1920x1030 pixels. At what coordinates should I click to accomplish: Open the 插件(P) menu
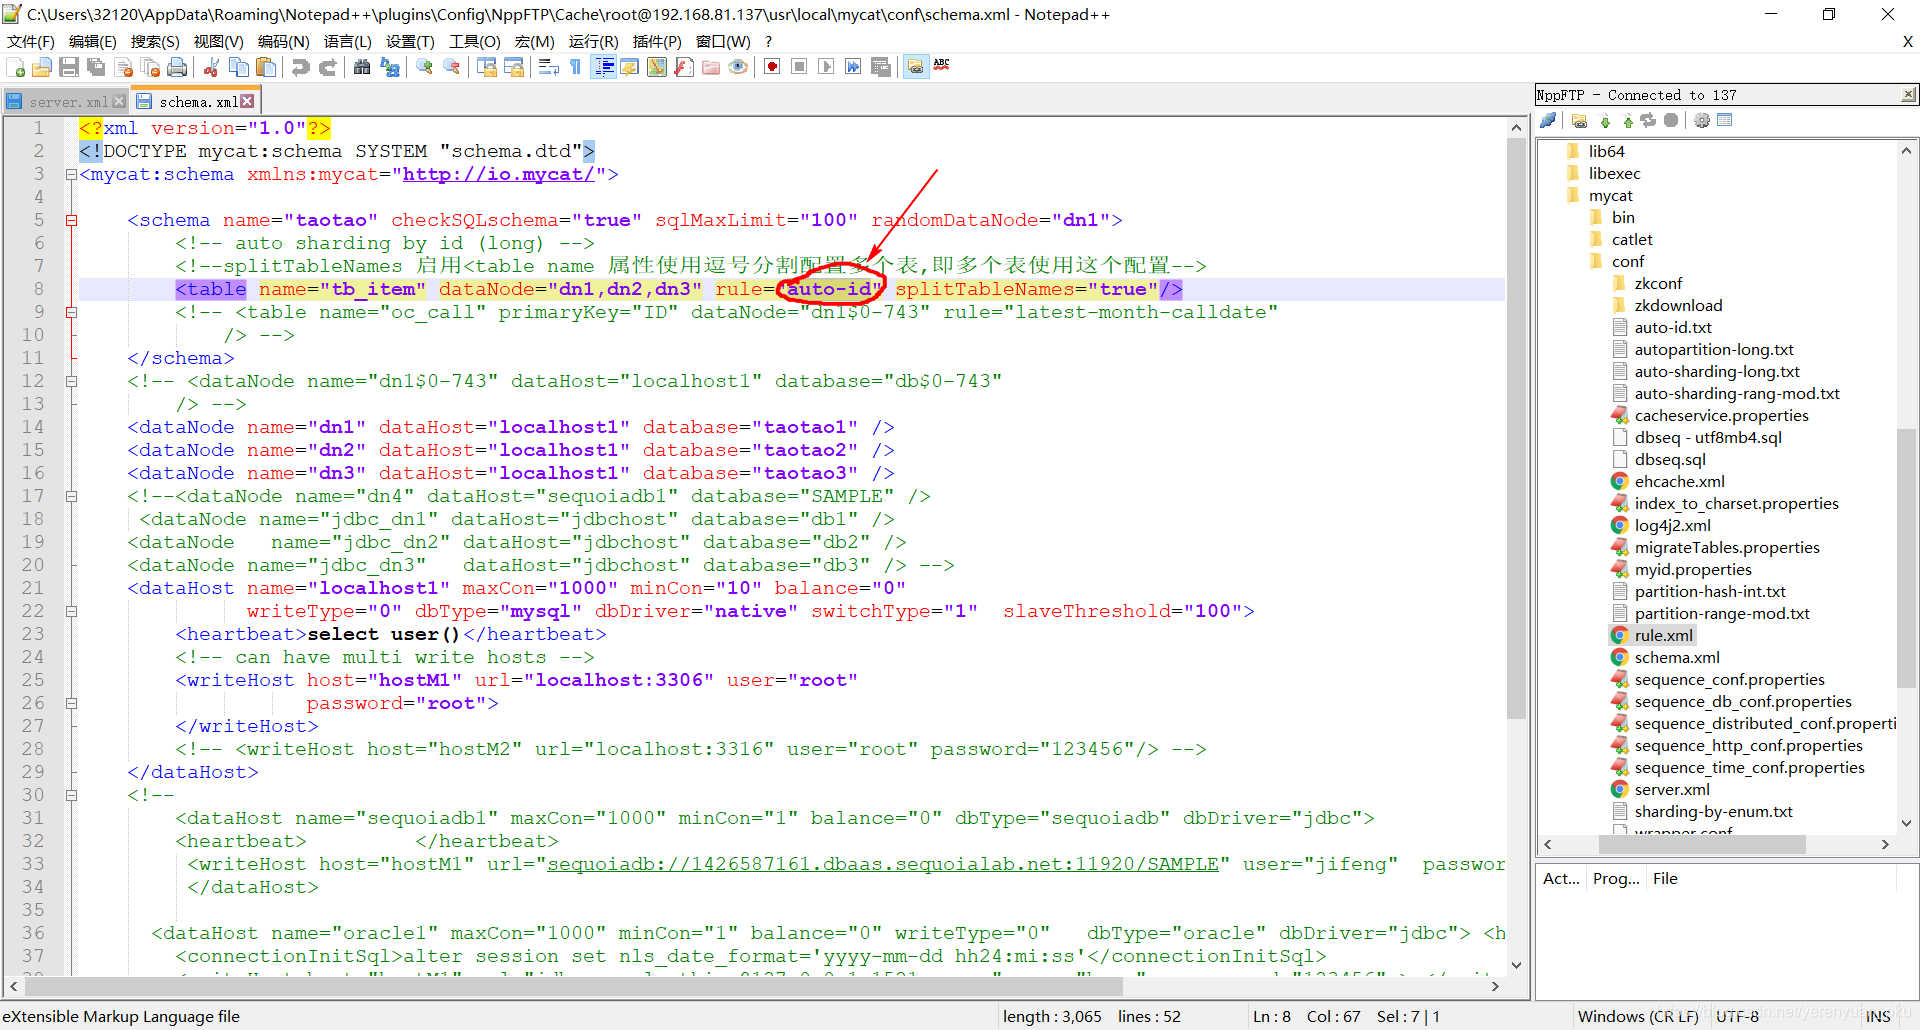(x=657, y=41)
